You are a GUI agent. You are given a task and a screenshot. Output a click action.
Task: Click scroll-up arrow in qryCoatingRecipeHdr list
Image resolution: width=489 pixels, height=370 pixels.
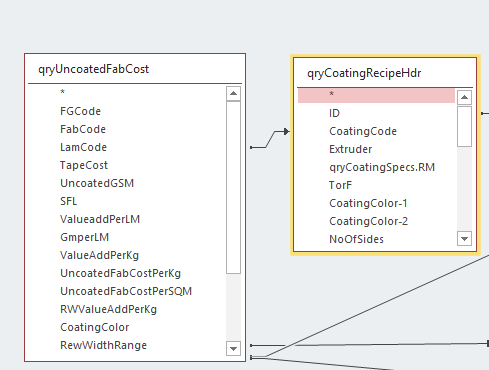[464, 98]
